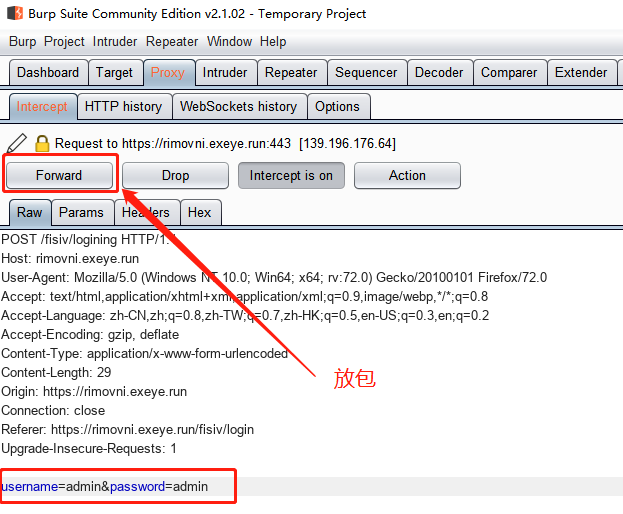Click the yellow padlock HTTPS icon
623x514 pixels.
[x=42, y=143]
